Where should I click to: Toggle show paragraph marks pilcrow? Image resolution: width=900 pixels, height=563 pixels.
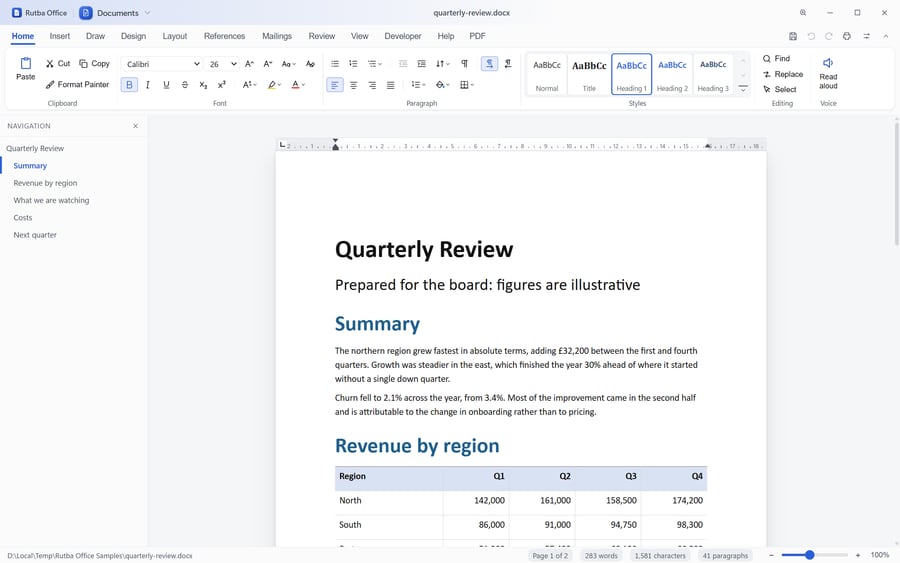(x=464, y=64)
